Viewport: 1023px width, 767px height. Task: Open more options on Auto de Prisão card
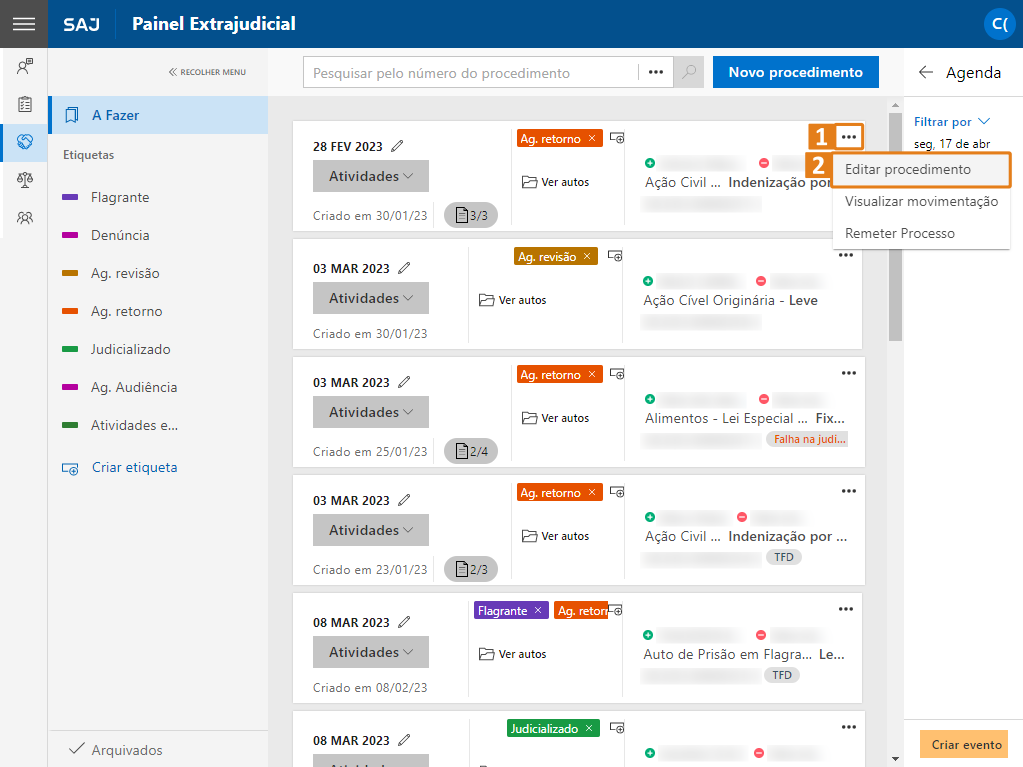pos(846,609)
